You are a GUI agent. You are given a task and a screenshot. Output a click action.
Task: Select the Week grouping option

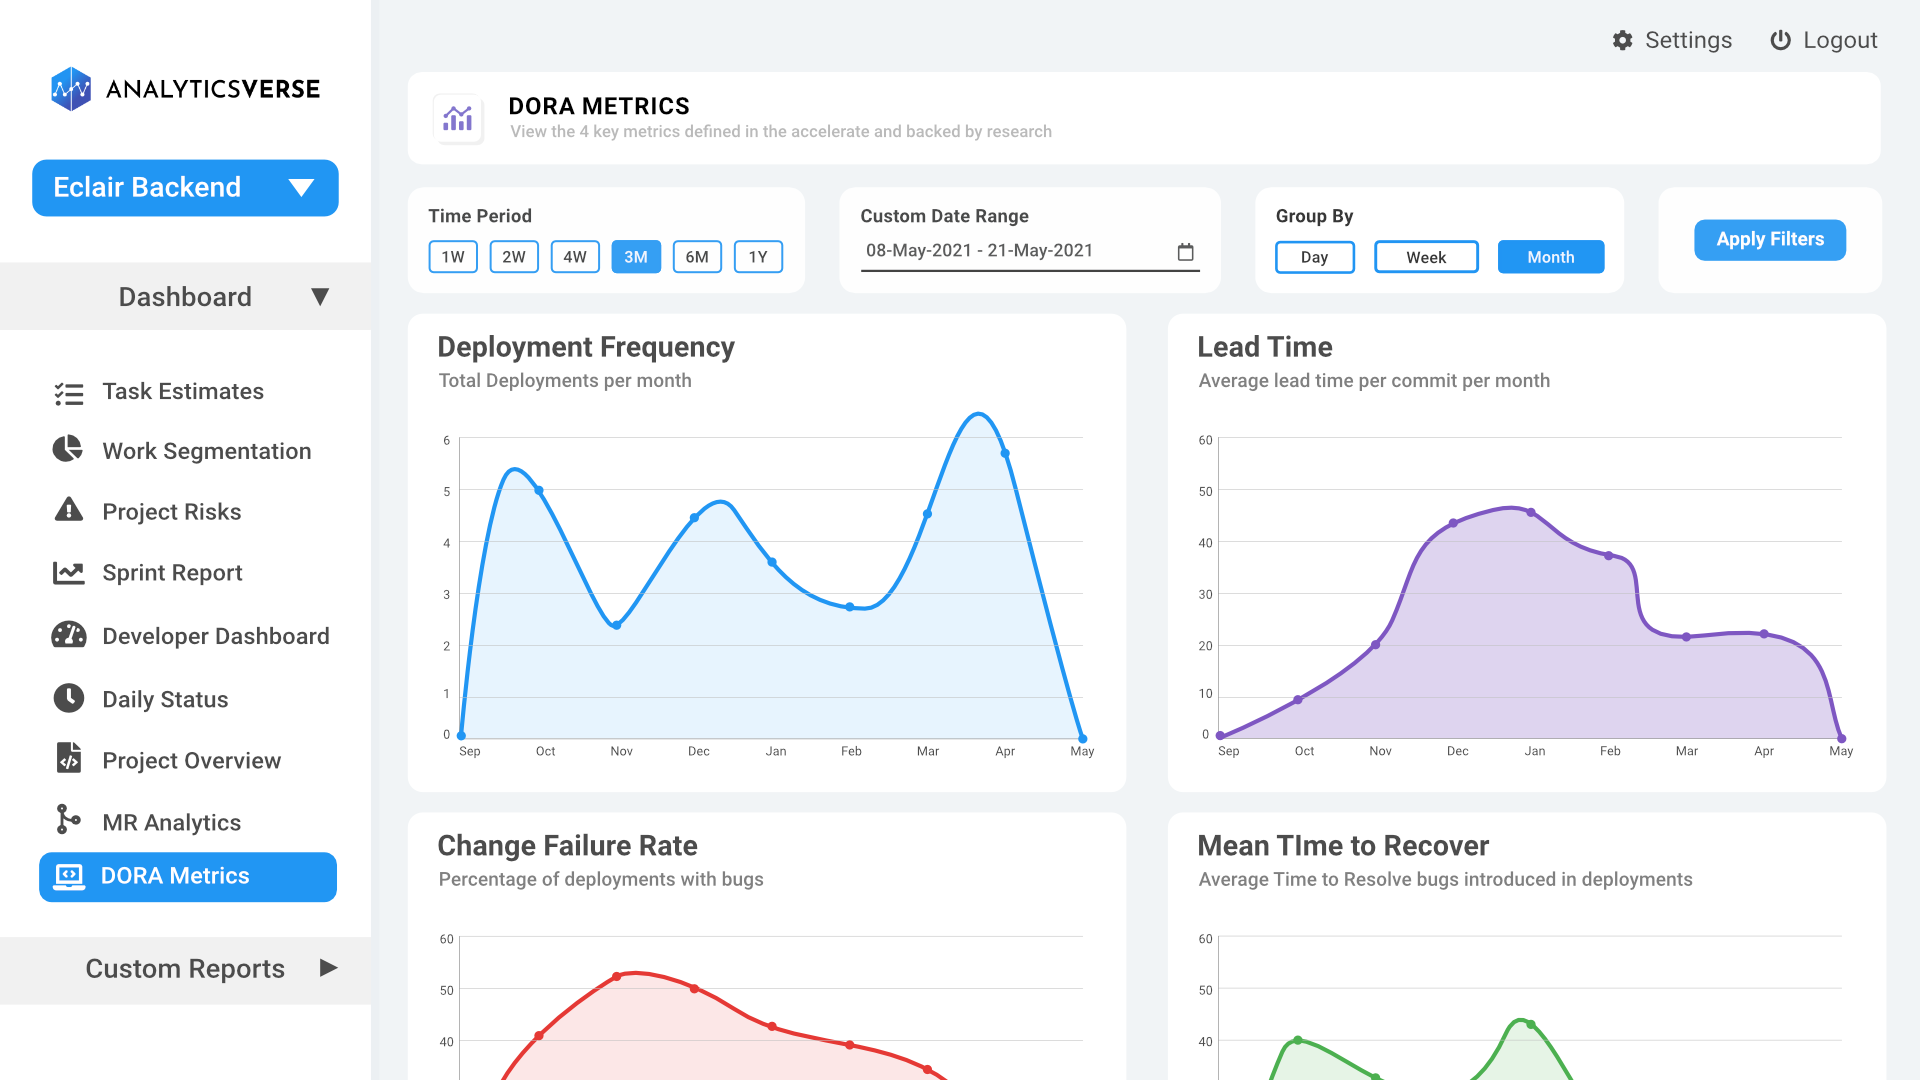[1425, 257]
